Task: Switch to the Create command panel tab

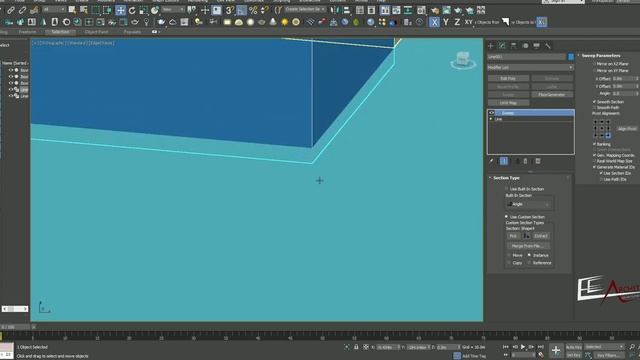Action: [x=491, y=46]
